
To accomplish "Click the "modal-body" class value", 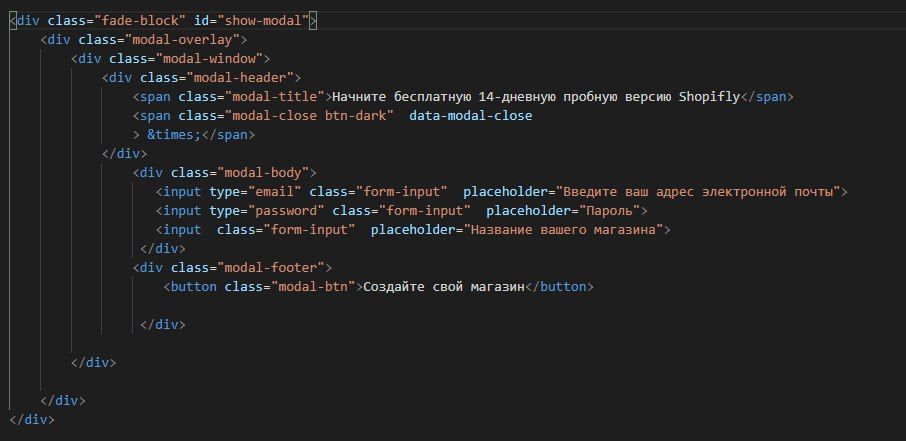I will tap(263, 173).
